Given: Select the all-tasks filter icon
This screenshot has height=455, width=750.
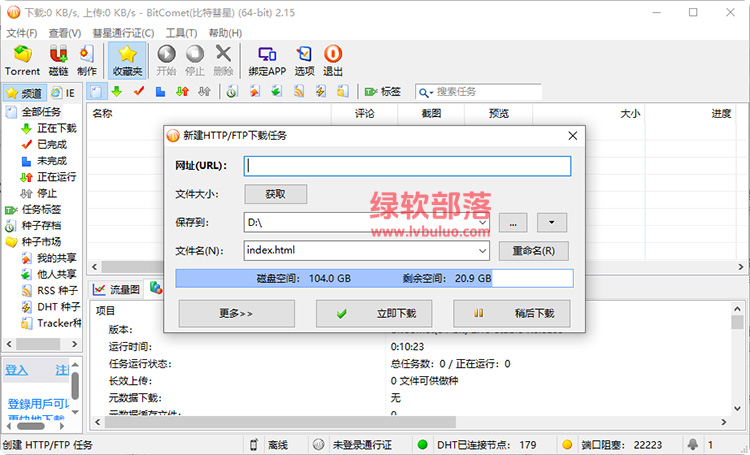Looking at the screenshot, I should click(x=96, y=91).
